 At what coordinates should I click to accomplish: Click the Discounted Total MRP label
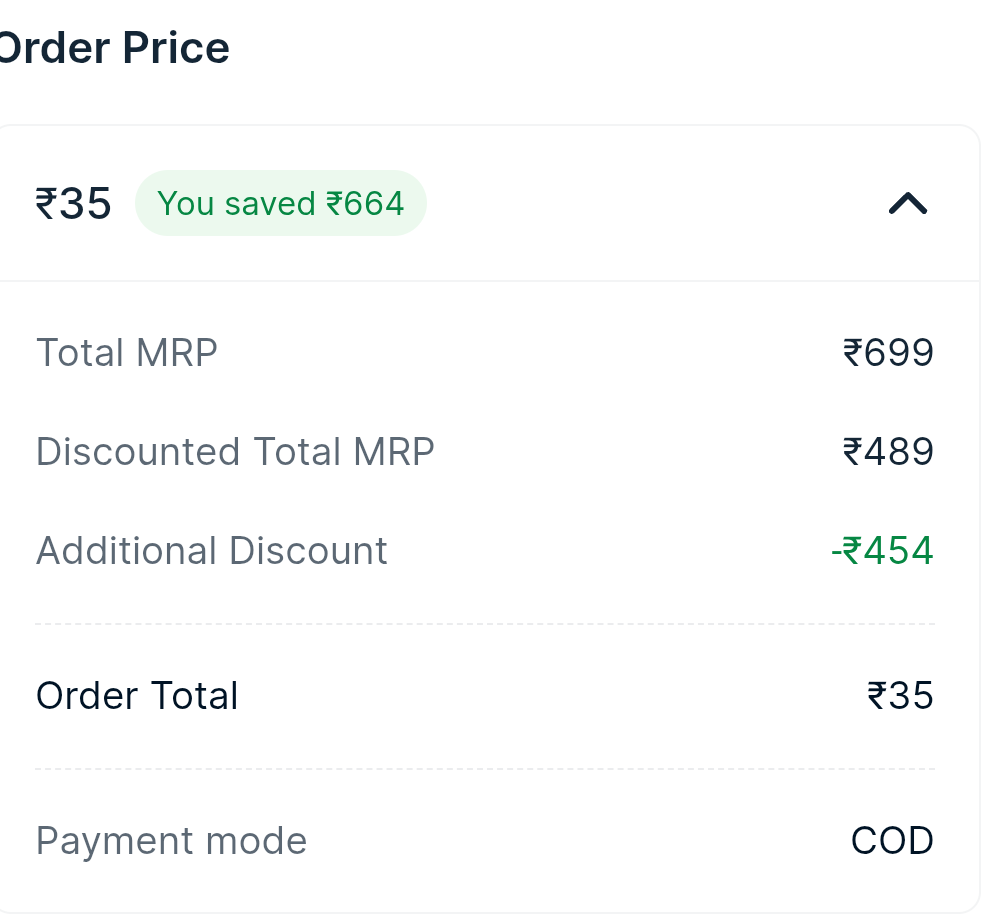click(235, 452)
